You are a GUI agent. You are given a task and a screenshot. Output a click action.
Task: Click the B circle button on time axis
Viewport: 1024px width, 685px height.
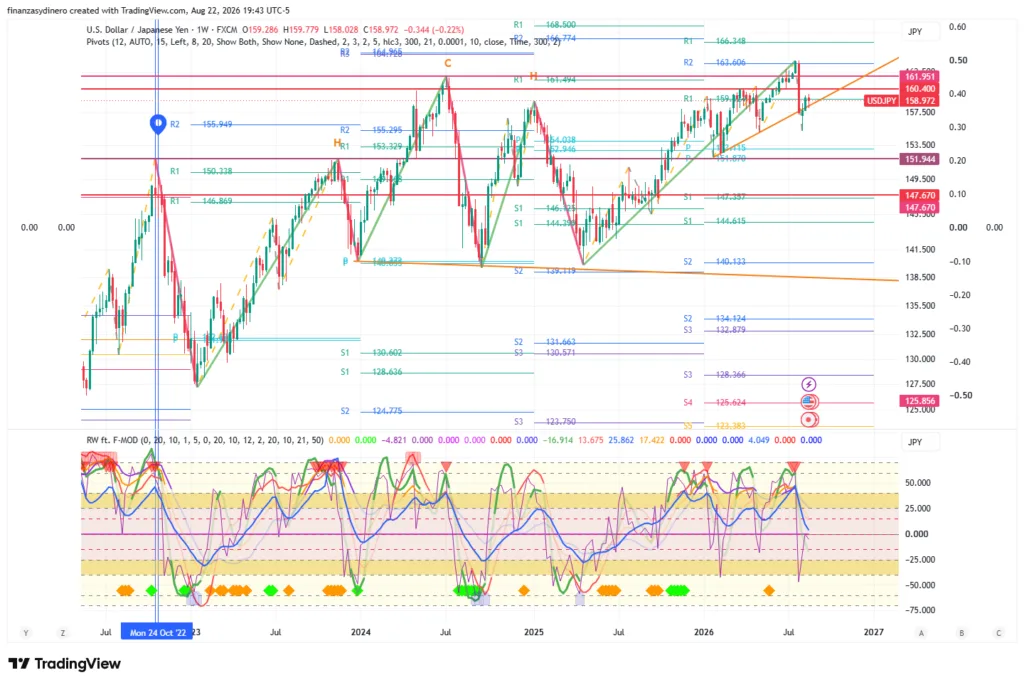[961, 633]
